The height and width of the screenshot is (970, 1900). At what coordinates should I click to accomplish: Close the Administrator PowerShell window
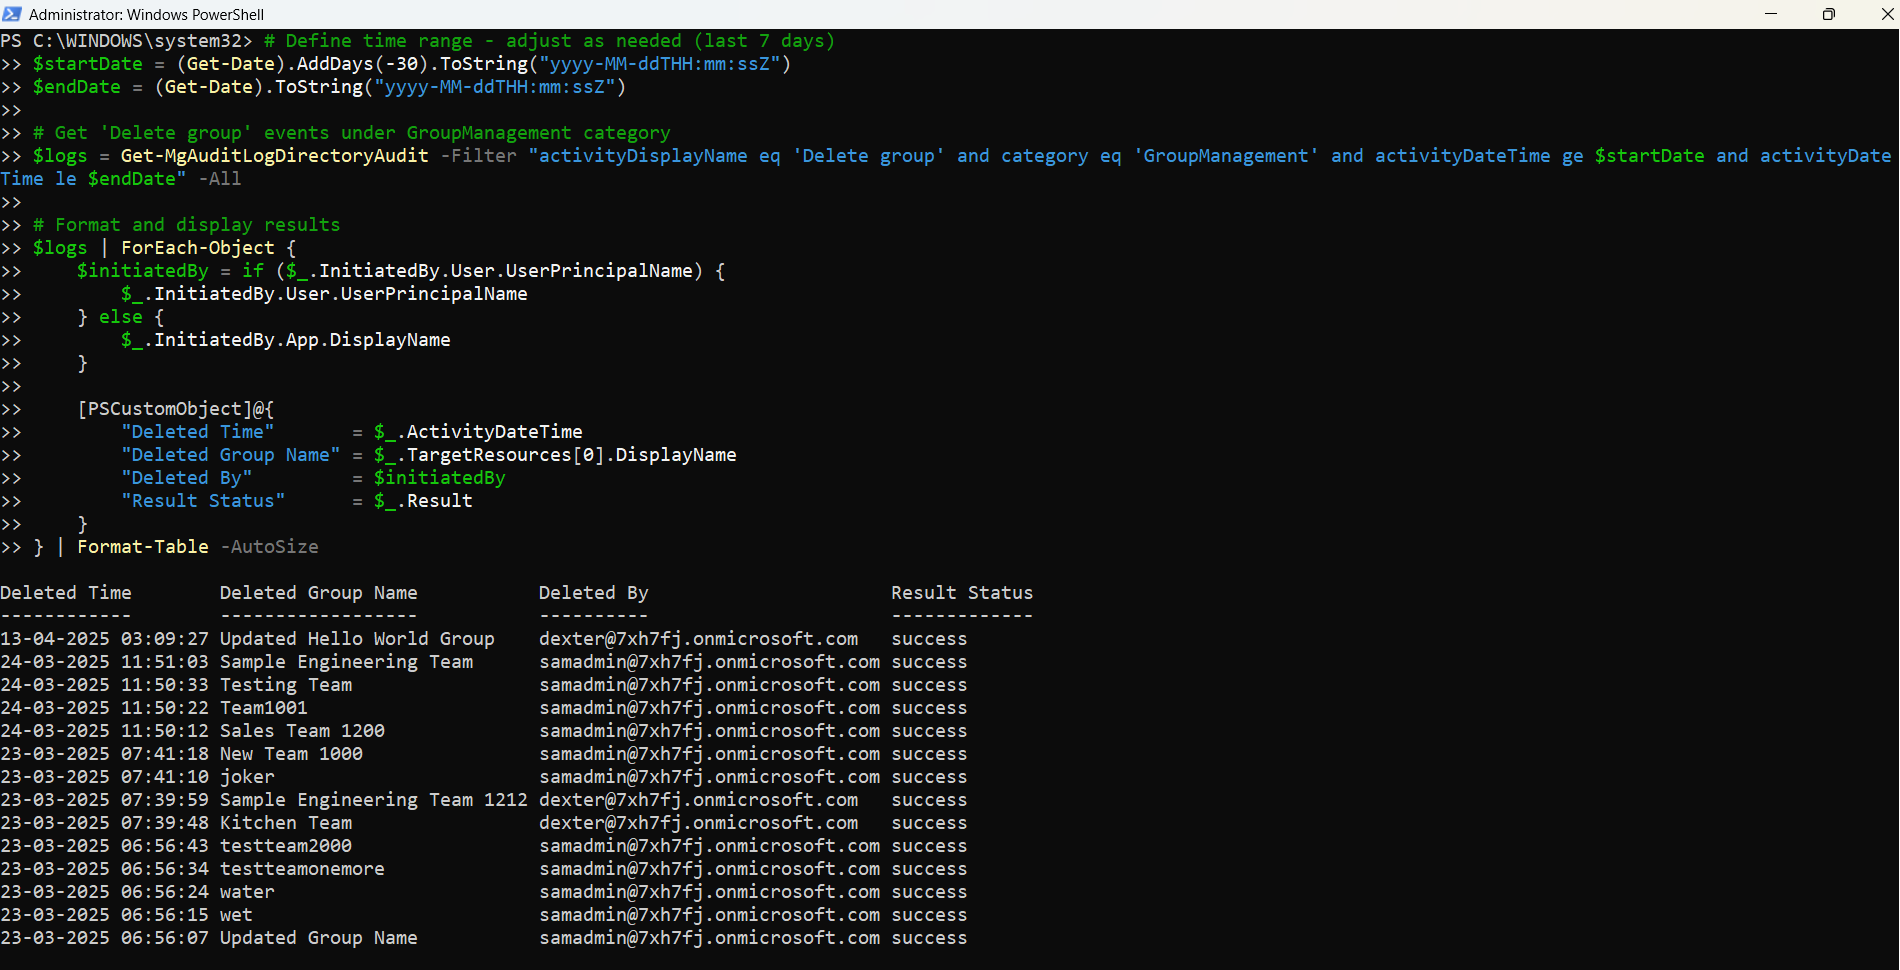click(1886, 14)
